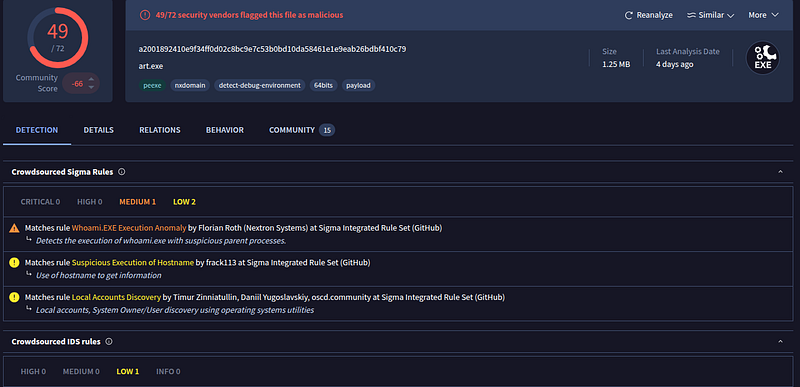Click the 64bits tag
800x387 pixels.
tap(323, 85)
